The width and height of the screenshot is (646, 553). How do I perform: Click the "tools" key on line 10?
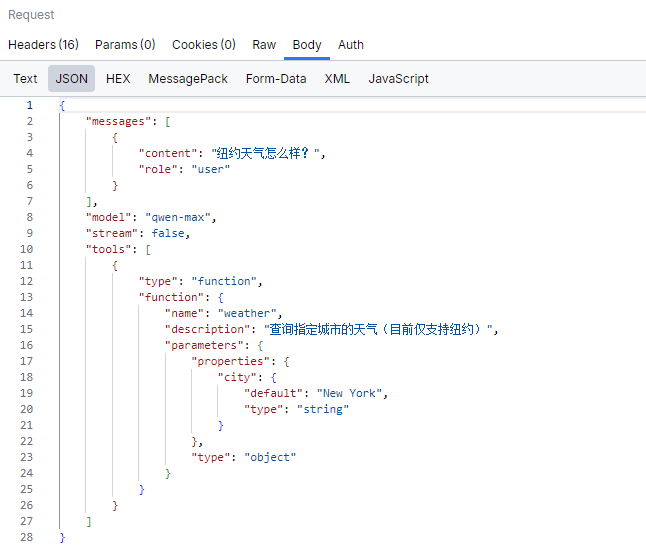(x=108, y=249)
